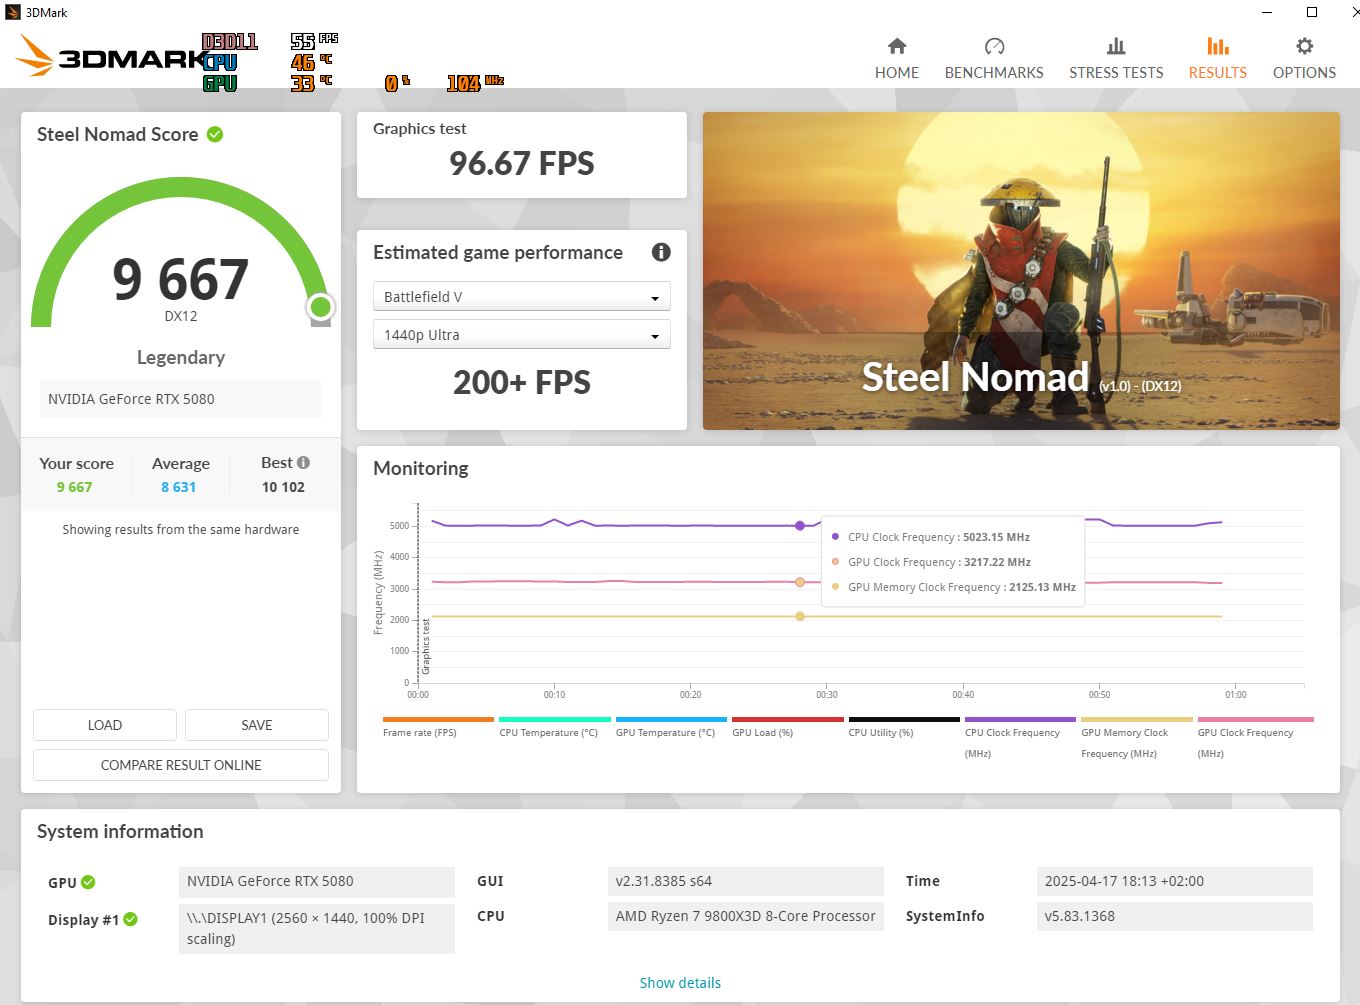Click the green checkmark beside Steel Nomad Score
1360x1005 pixels.
tap(214, 134)
